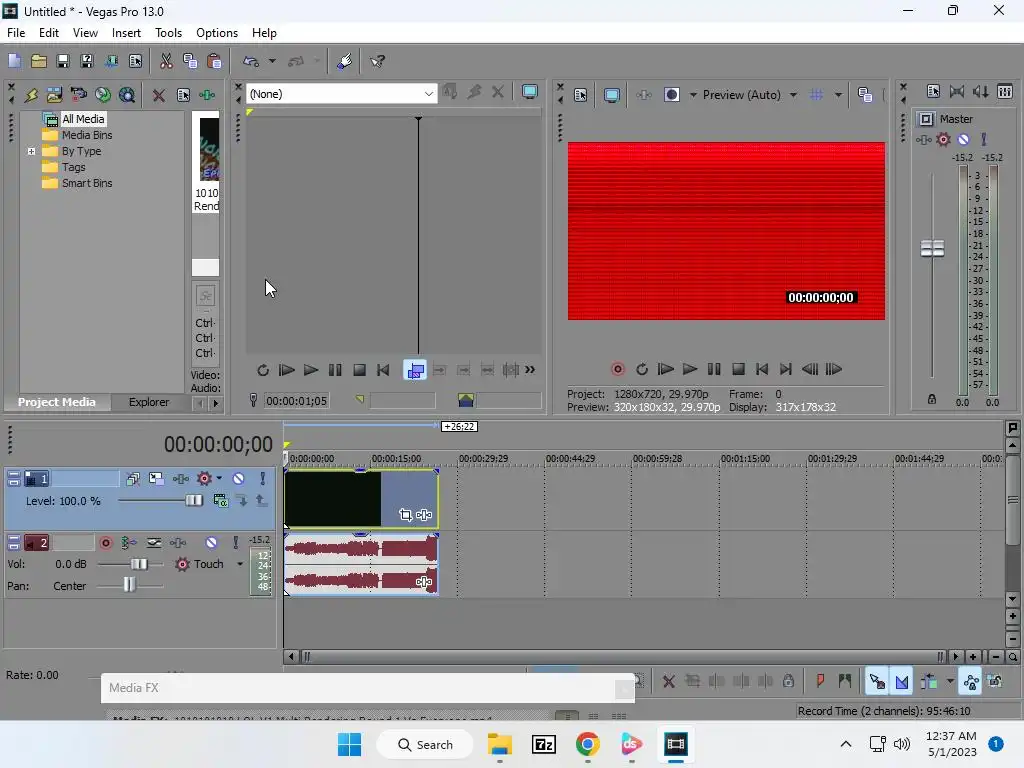Click the Extract Audio from CD icon
Viewport: 1024px width, 768px height.
(103, 95)
